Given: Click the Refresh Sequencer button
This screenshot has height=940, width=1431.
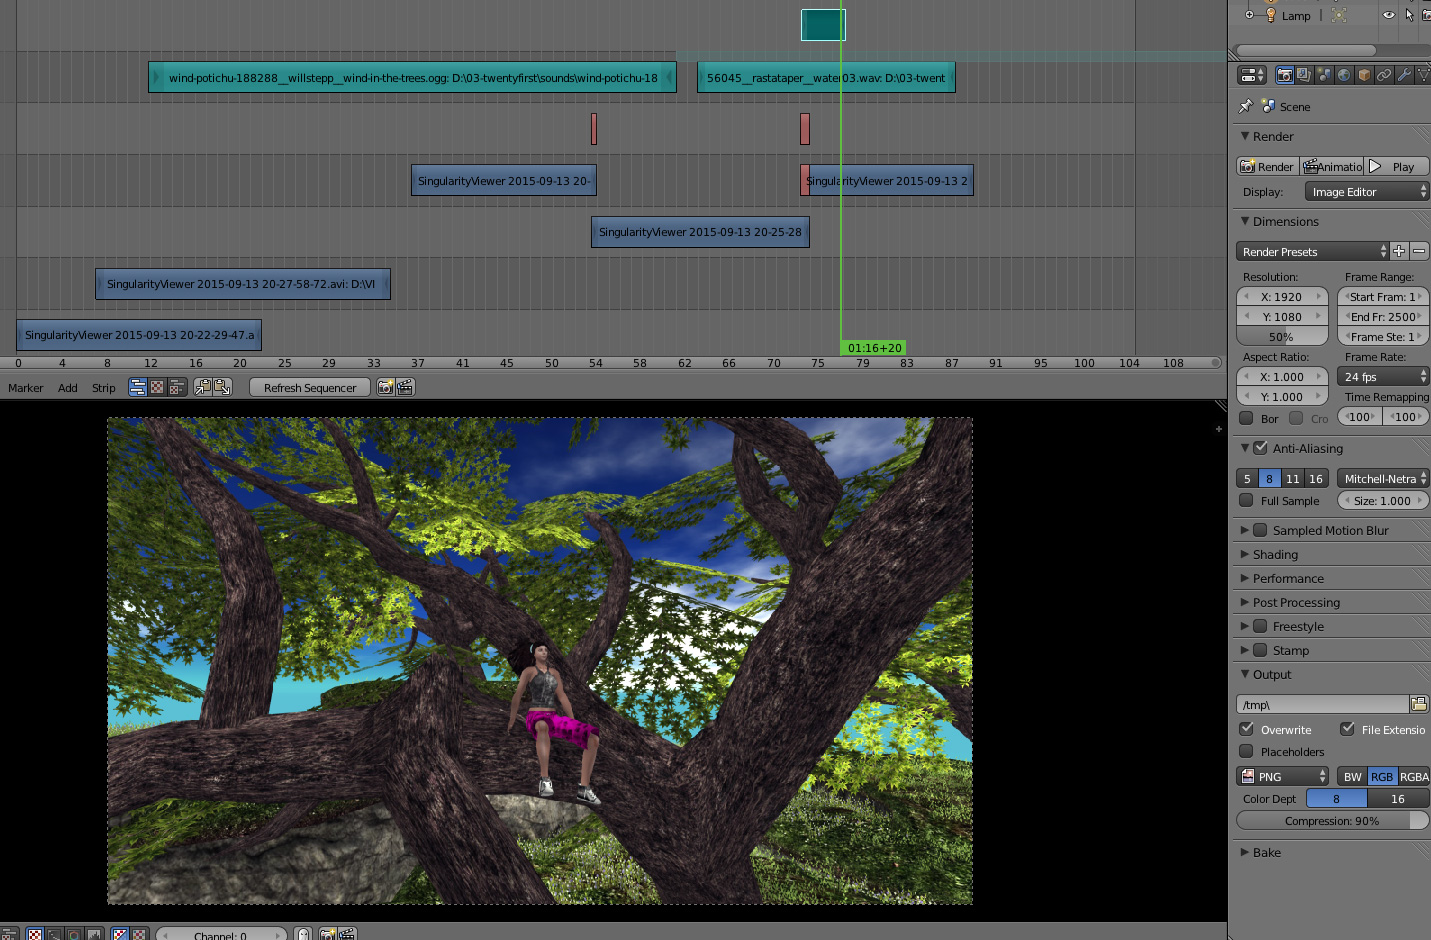Looking at the screenshot, I should [x=310, y=388].
